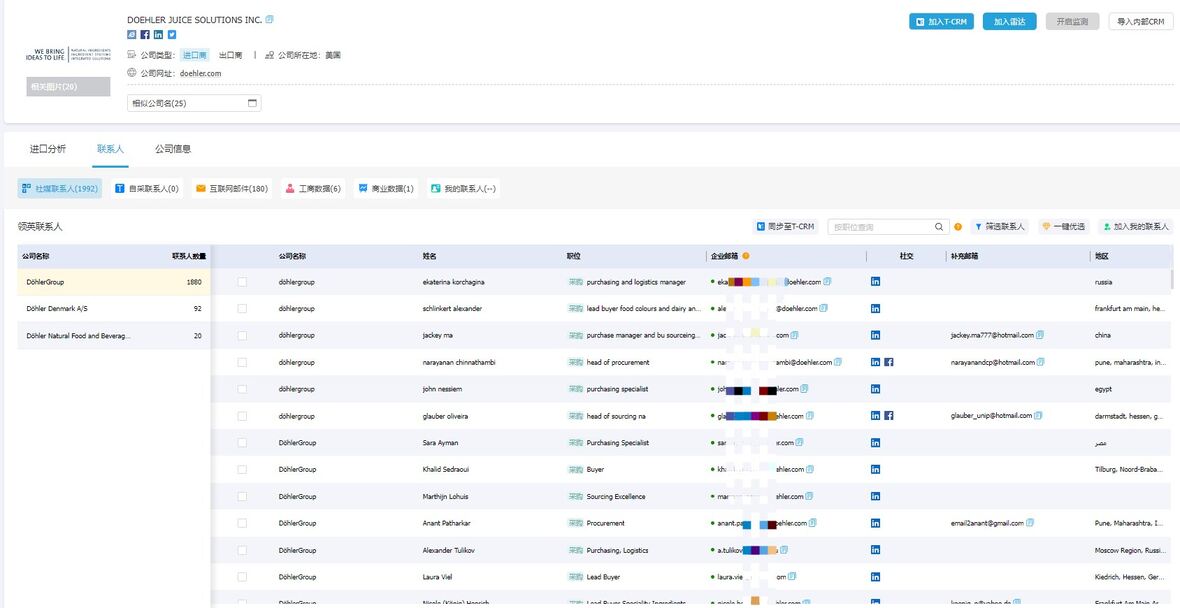Click the 导入内部CRM button
The height and width of the screenshot is (608, 1180).
pos(1141,22)
